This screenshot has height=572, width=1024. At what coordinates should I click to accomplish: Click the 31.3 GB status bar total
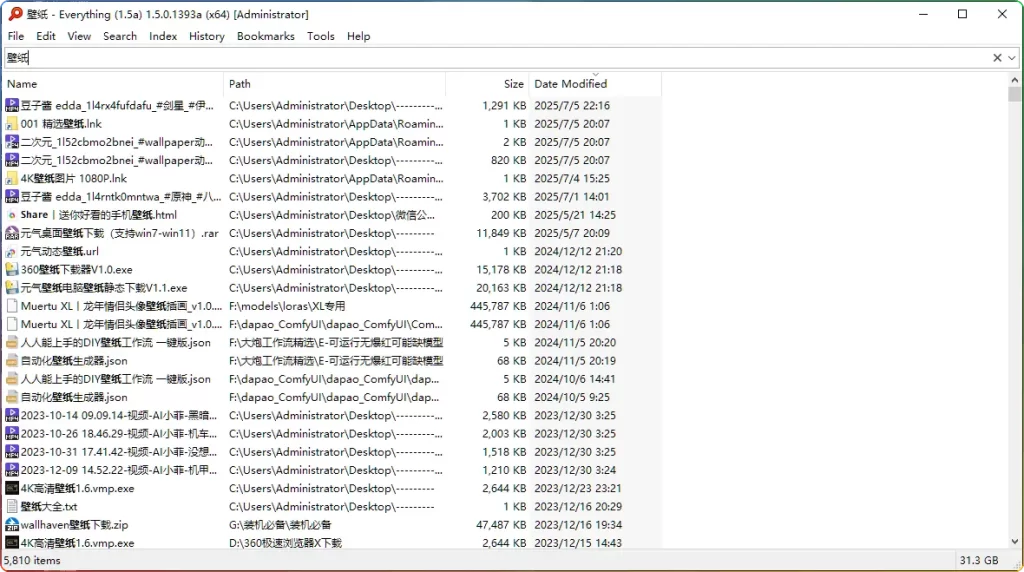tap(978, 560)
